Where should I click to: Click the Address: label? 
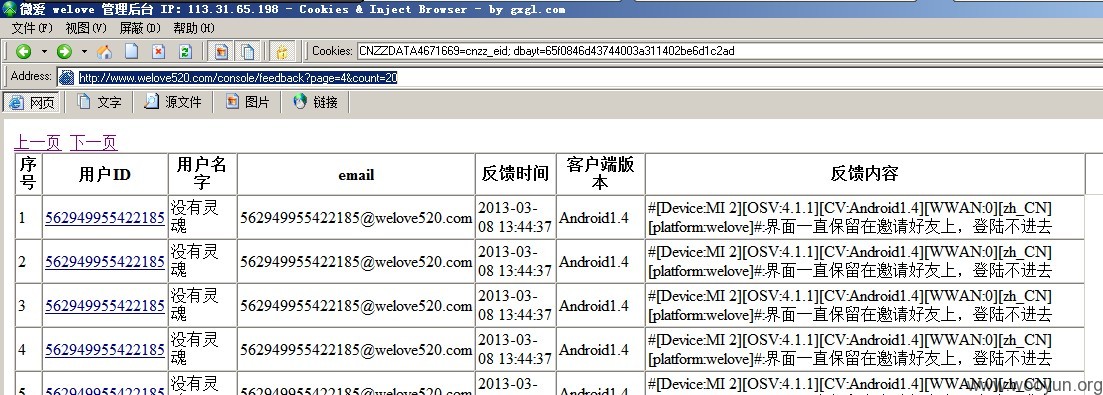(x=31, y=76)
